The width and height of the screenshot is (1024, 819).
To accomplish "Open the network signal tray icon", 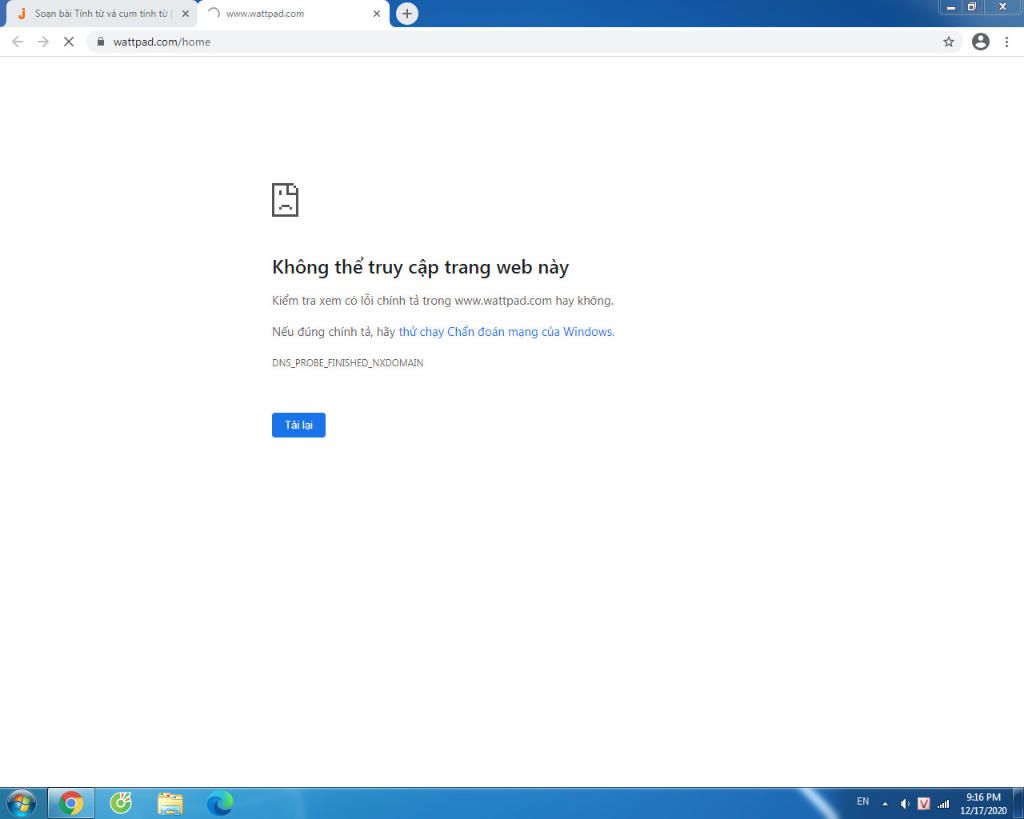I will [x=943, y=804].
